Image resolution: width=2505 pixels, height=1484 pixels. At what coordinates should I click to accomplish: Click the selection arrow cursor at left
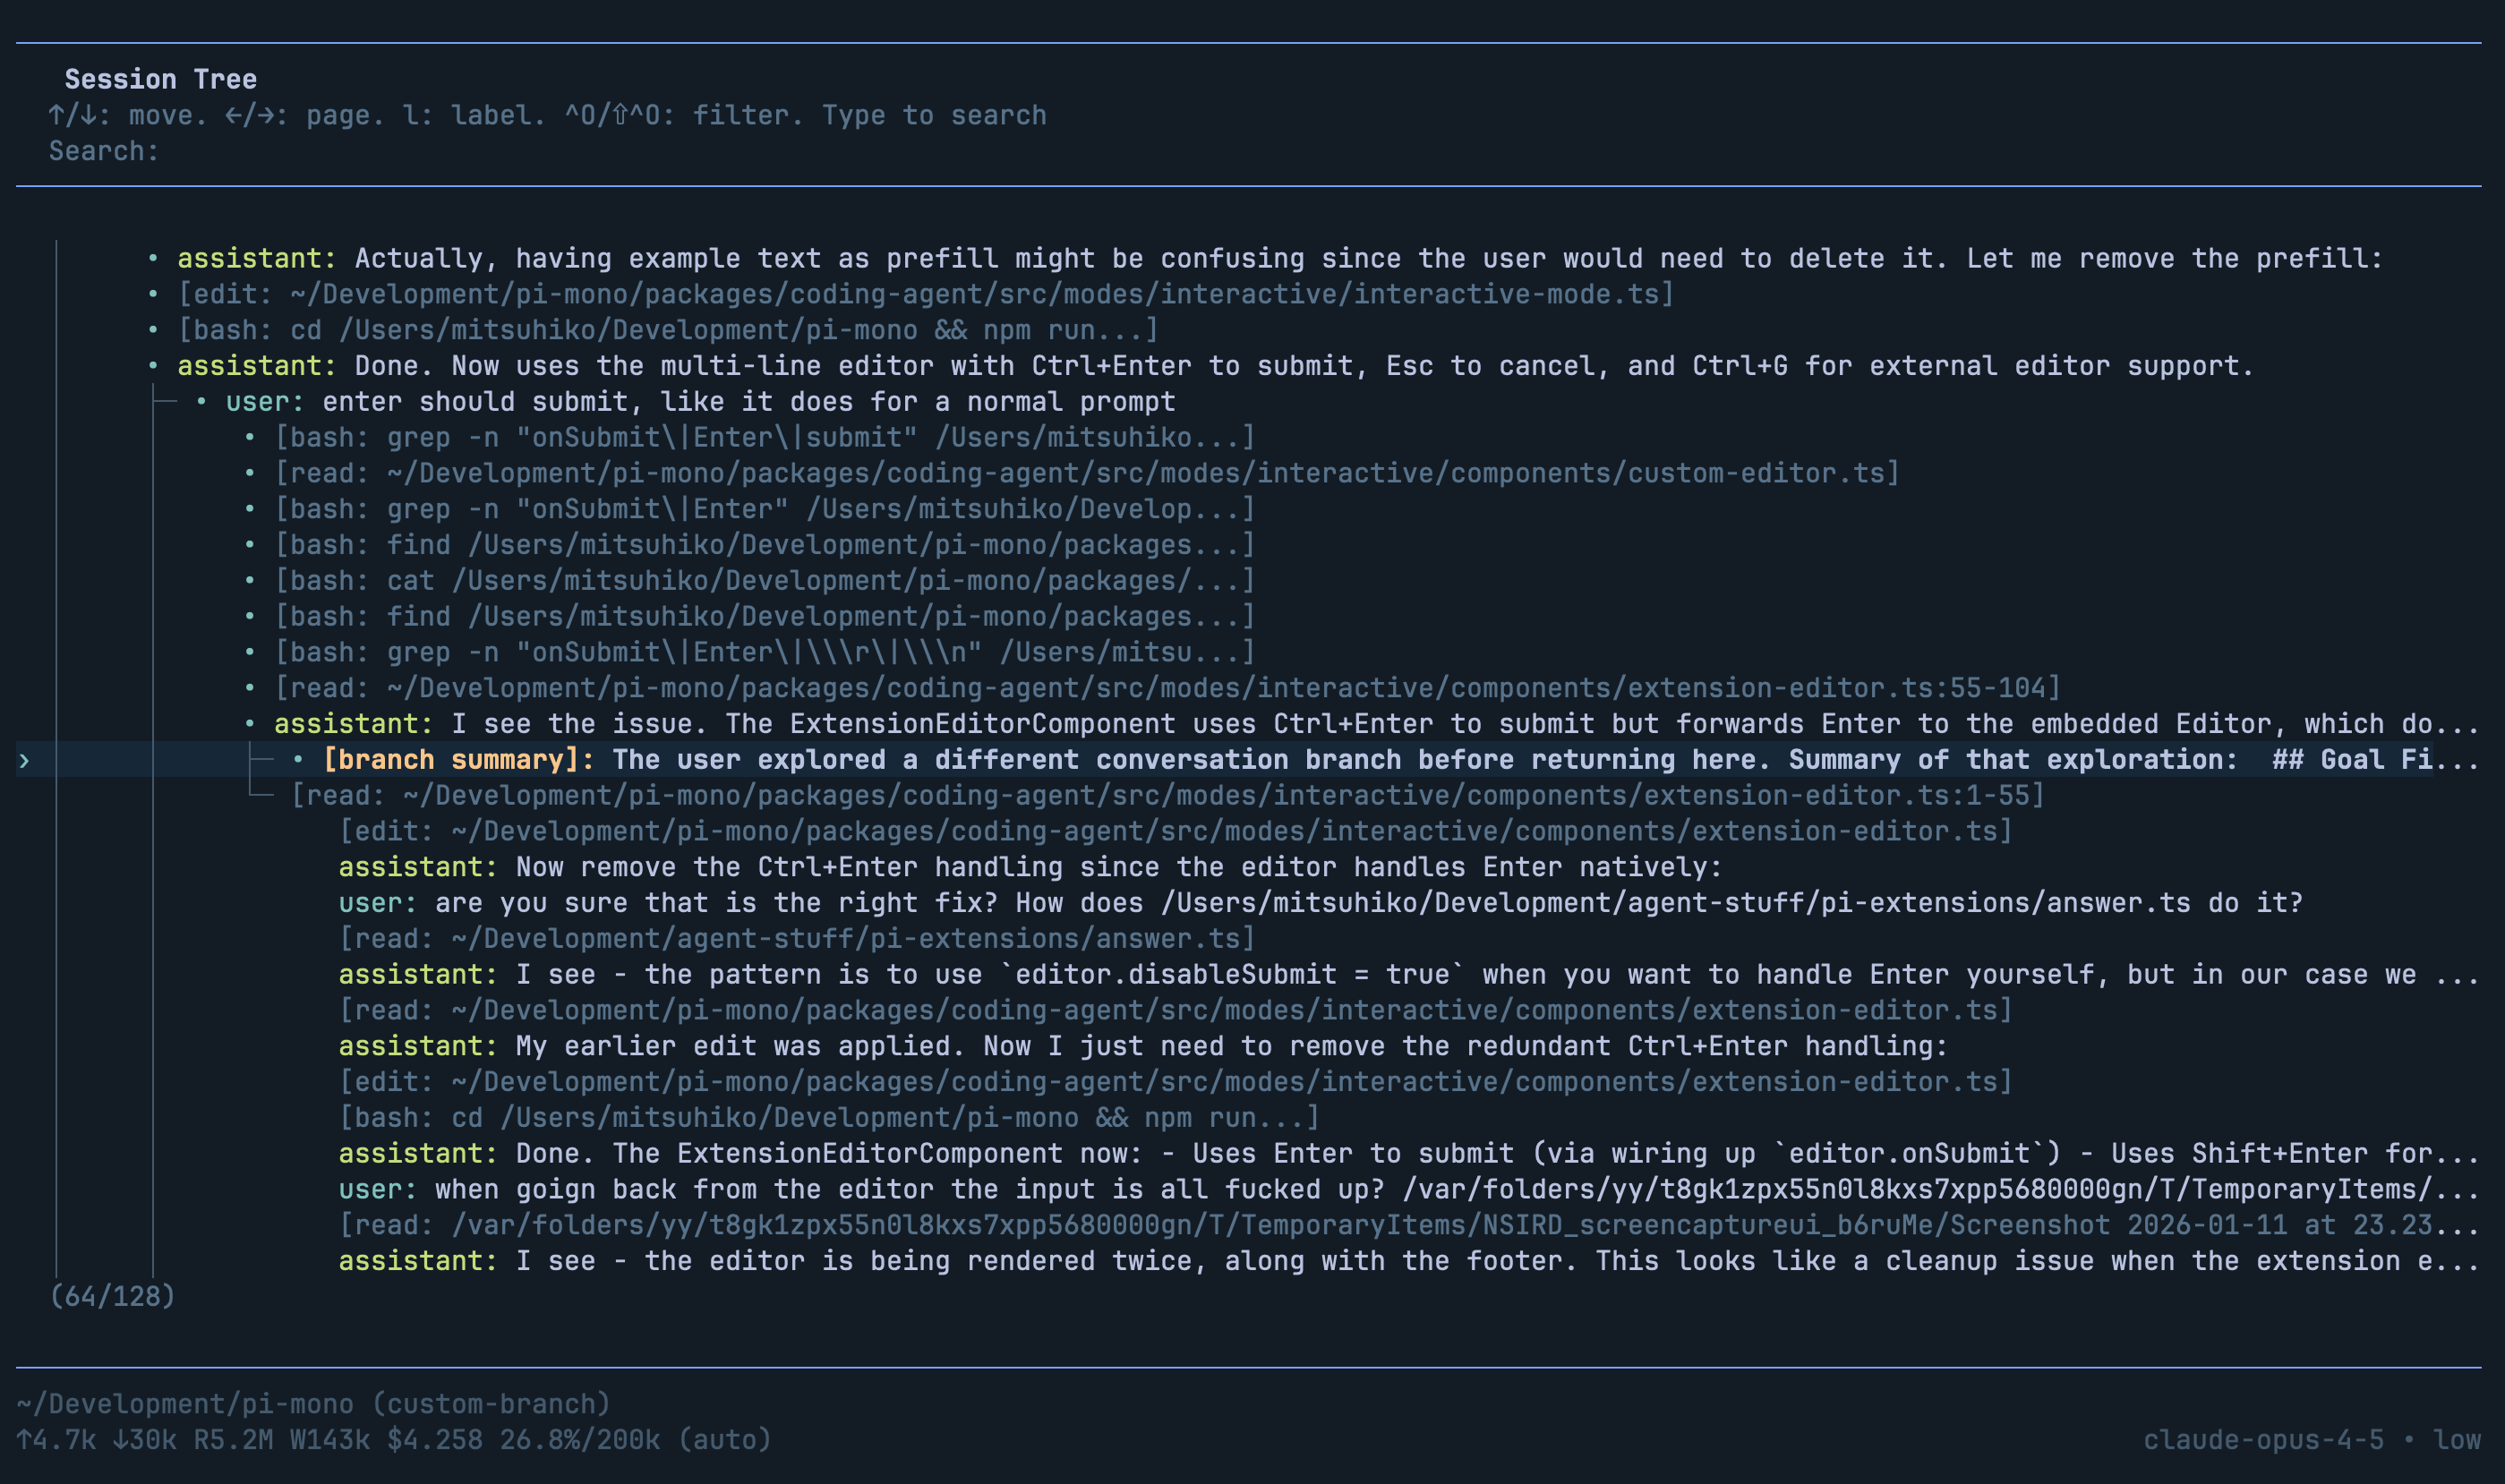[24, 761]
